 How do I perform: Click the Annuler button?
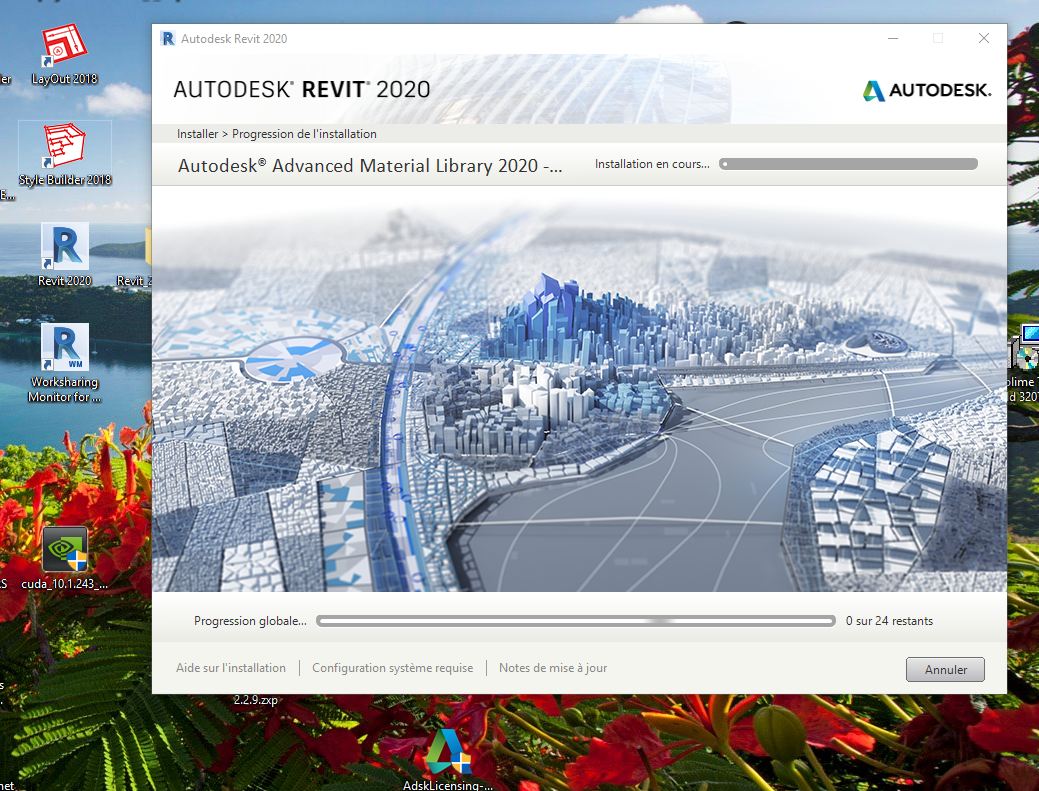click(x=945, y=669)
